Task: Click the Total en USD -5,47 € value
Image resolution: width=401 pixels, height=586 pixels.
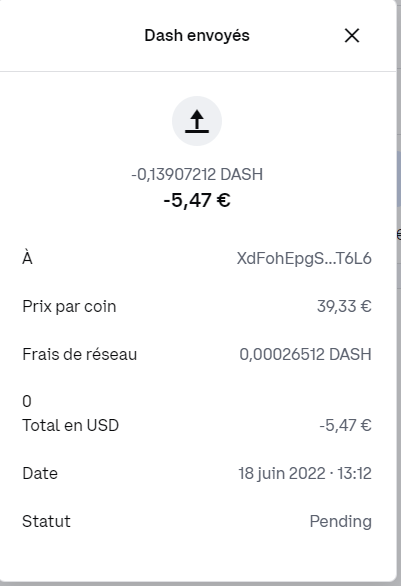Action: (x=345, y=425)
